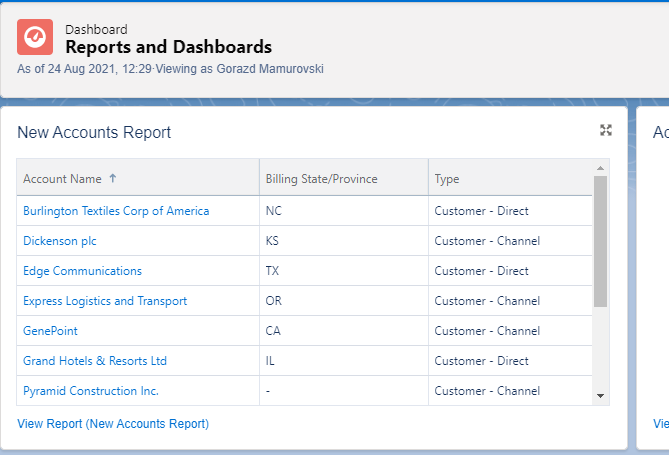Click the partially visible View link at right
The width and height of the screenshot is (669, 456).
coord(661,424)
